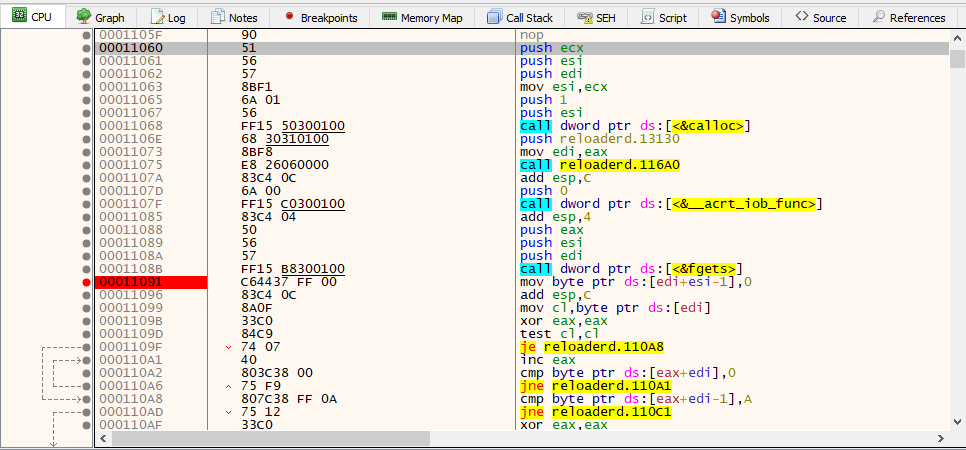Image resolution: width=966 pixels, height=450 pixels.
Task: Click the SEH tab icon
Action: [x=585, y=17]
